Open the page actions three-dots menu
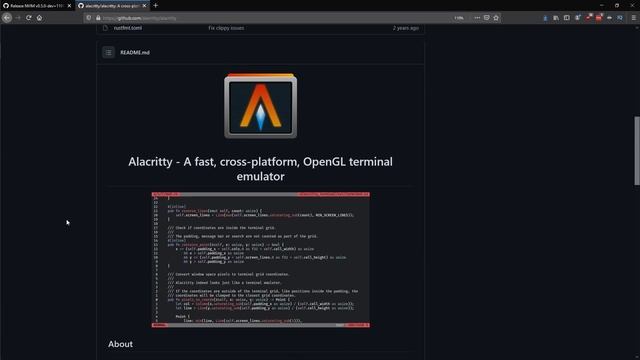This screenshot has height=360, width=640. click(477, 18)
